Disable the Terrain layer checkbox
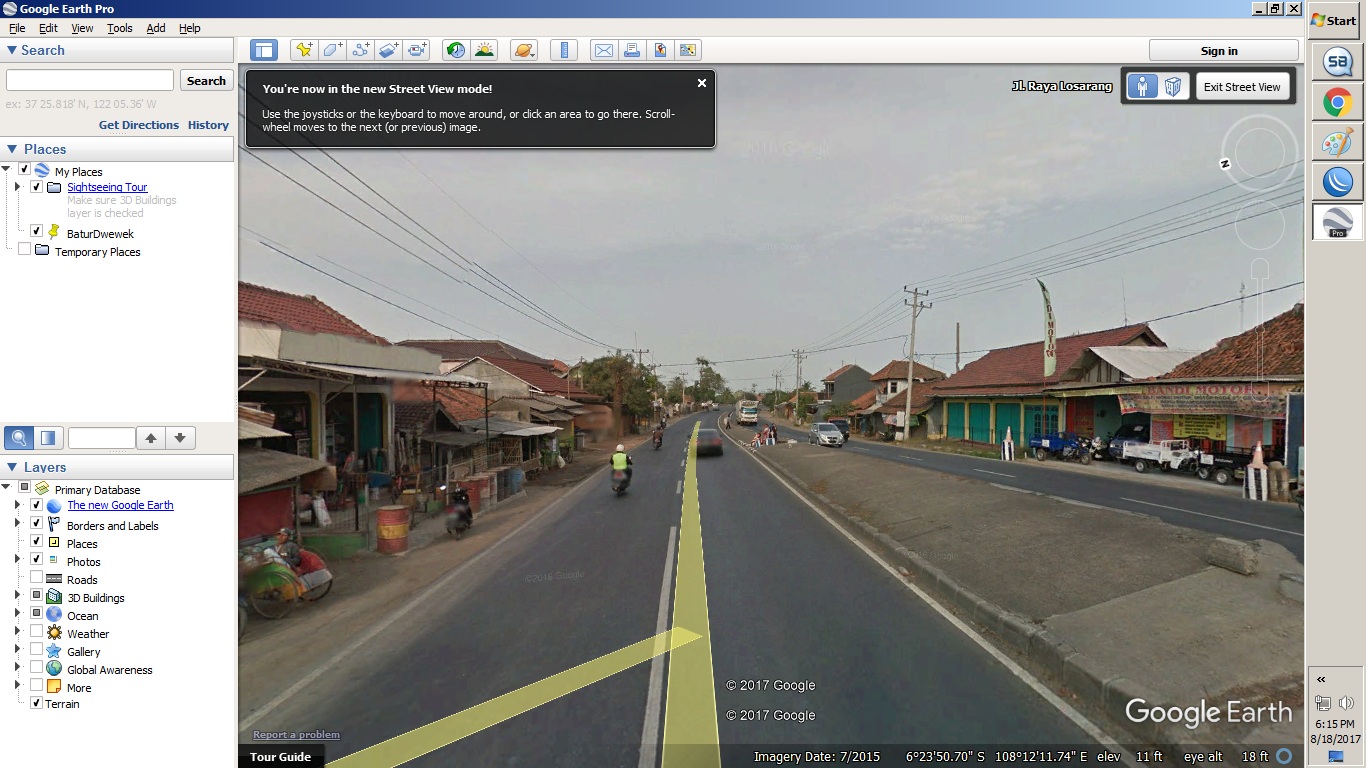 tap(37, 703)
